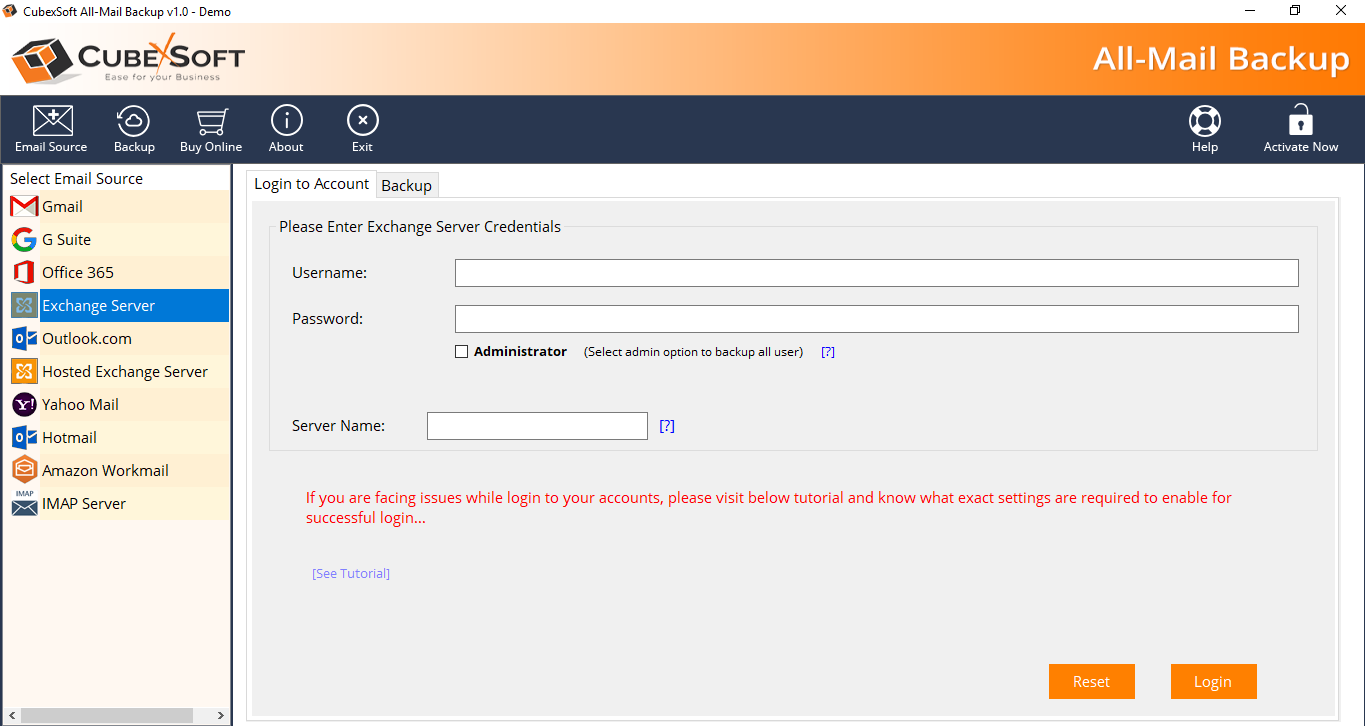Open the Help lifebuoy icon

(x=1205, y=121)
